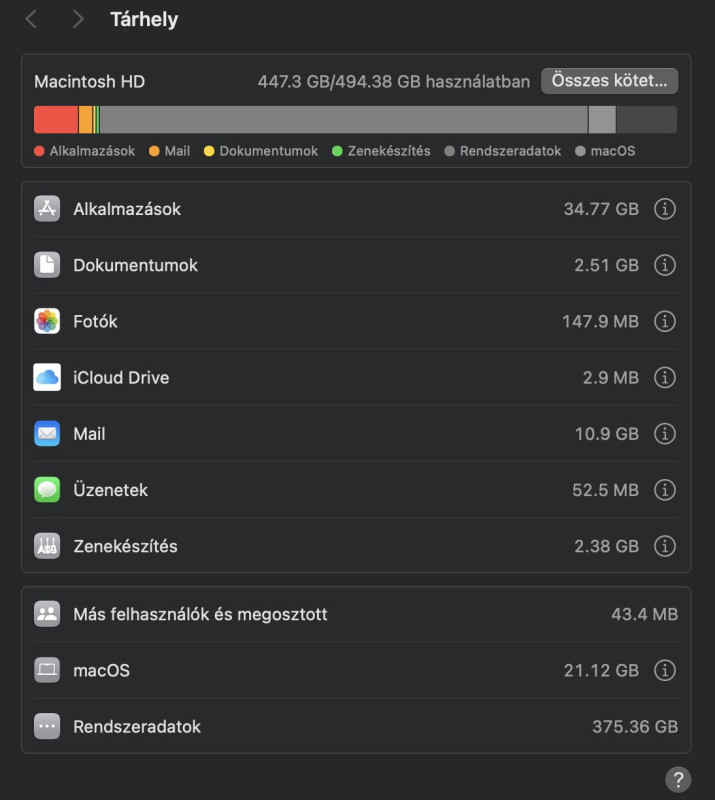Viewport: 715px width, 800px height.
Task: Click the 21.12 GB value
Action: 601,670
